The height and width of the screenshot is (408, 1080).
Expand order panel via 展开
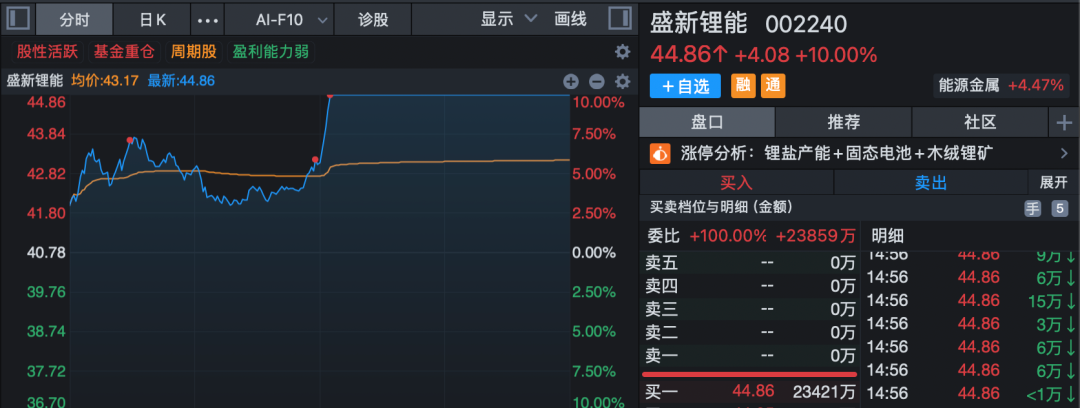pos(1052,183)
